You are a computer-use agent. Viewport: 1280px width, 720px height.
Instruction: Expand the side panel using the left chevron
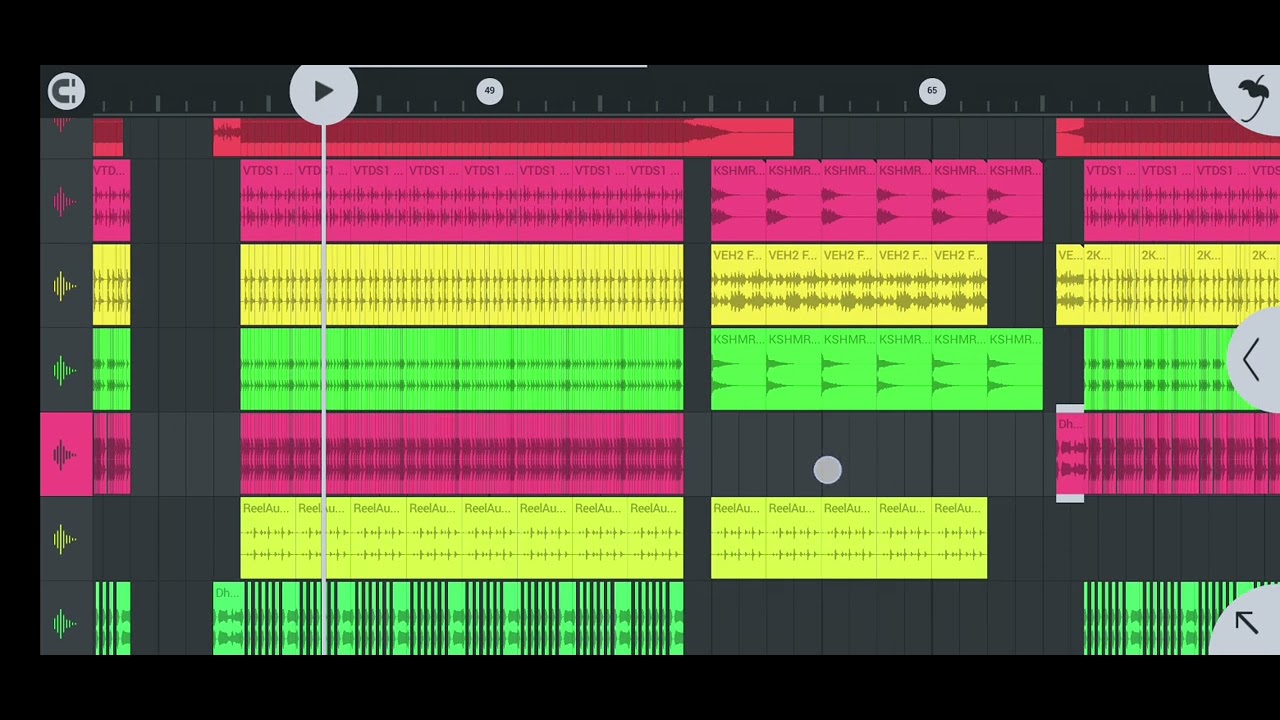tap(1252, 360)
